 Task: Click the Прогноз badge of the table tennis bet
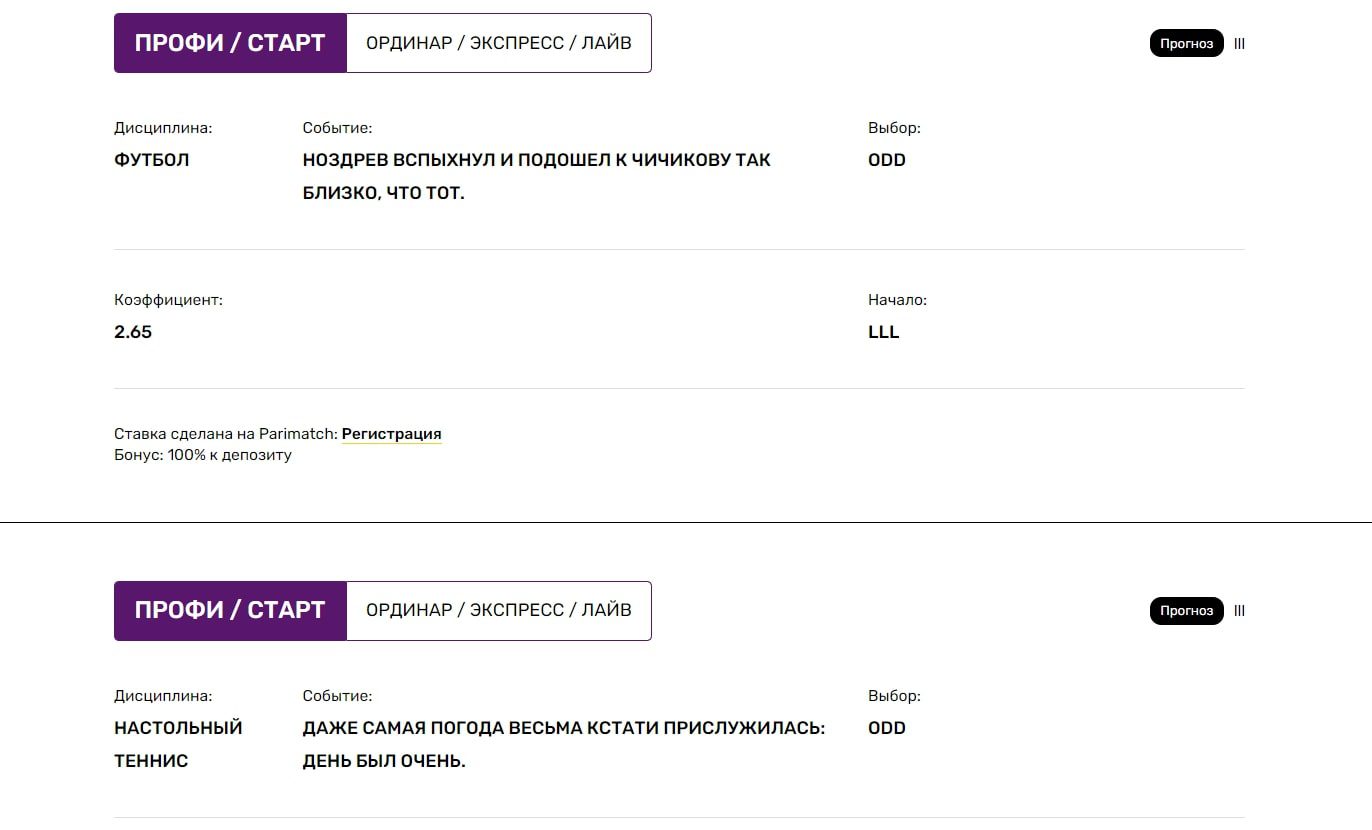(1187, 611)
